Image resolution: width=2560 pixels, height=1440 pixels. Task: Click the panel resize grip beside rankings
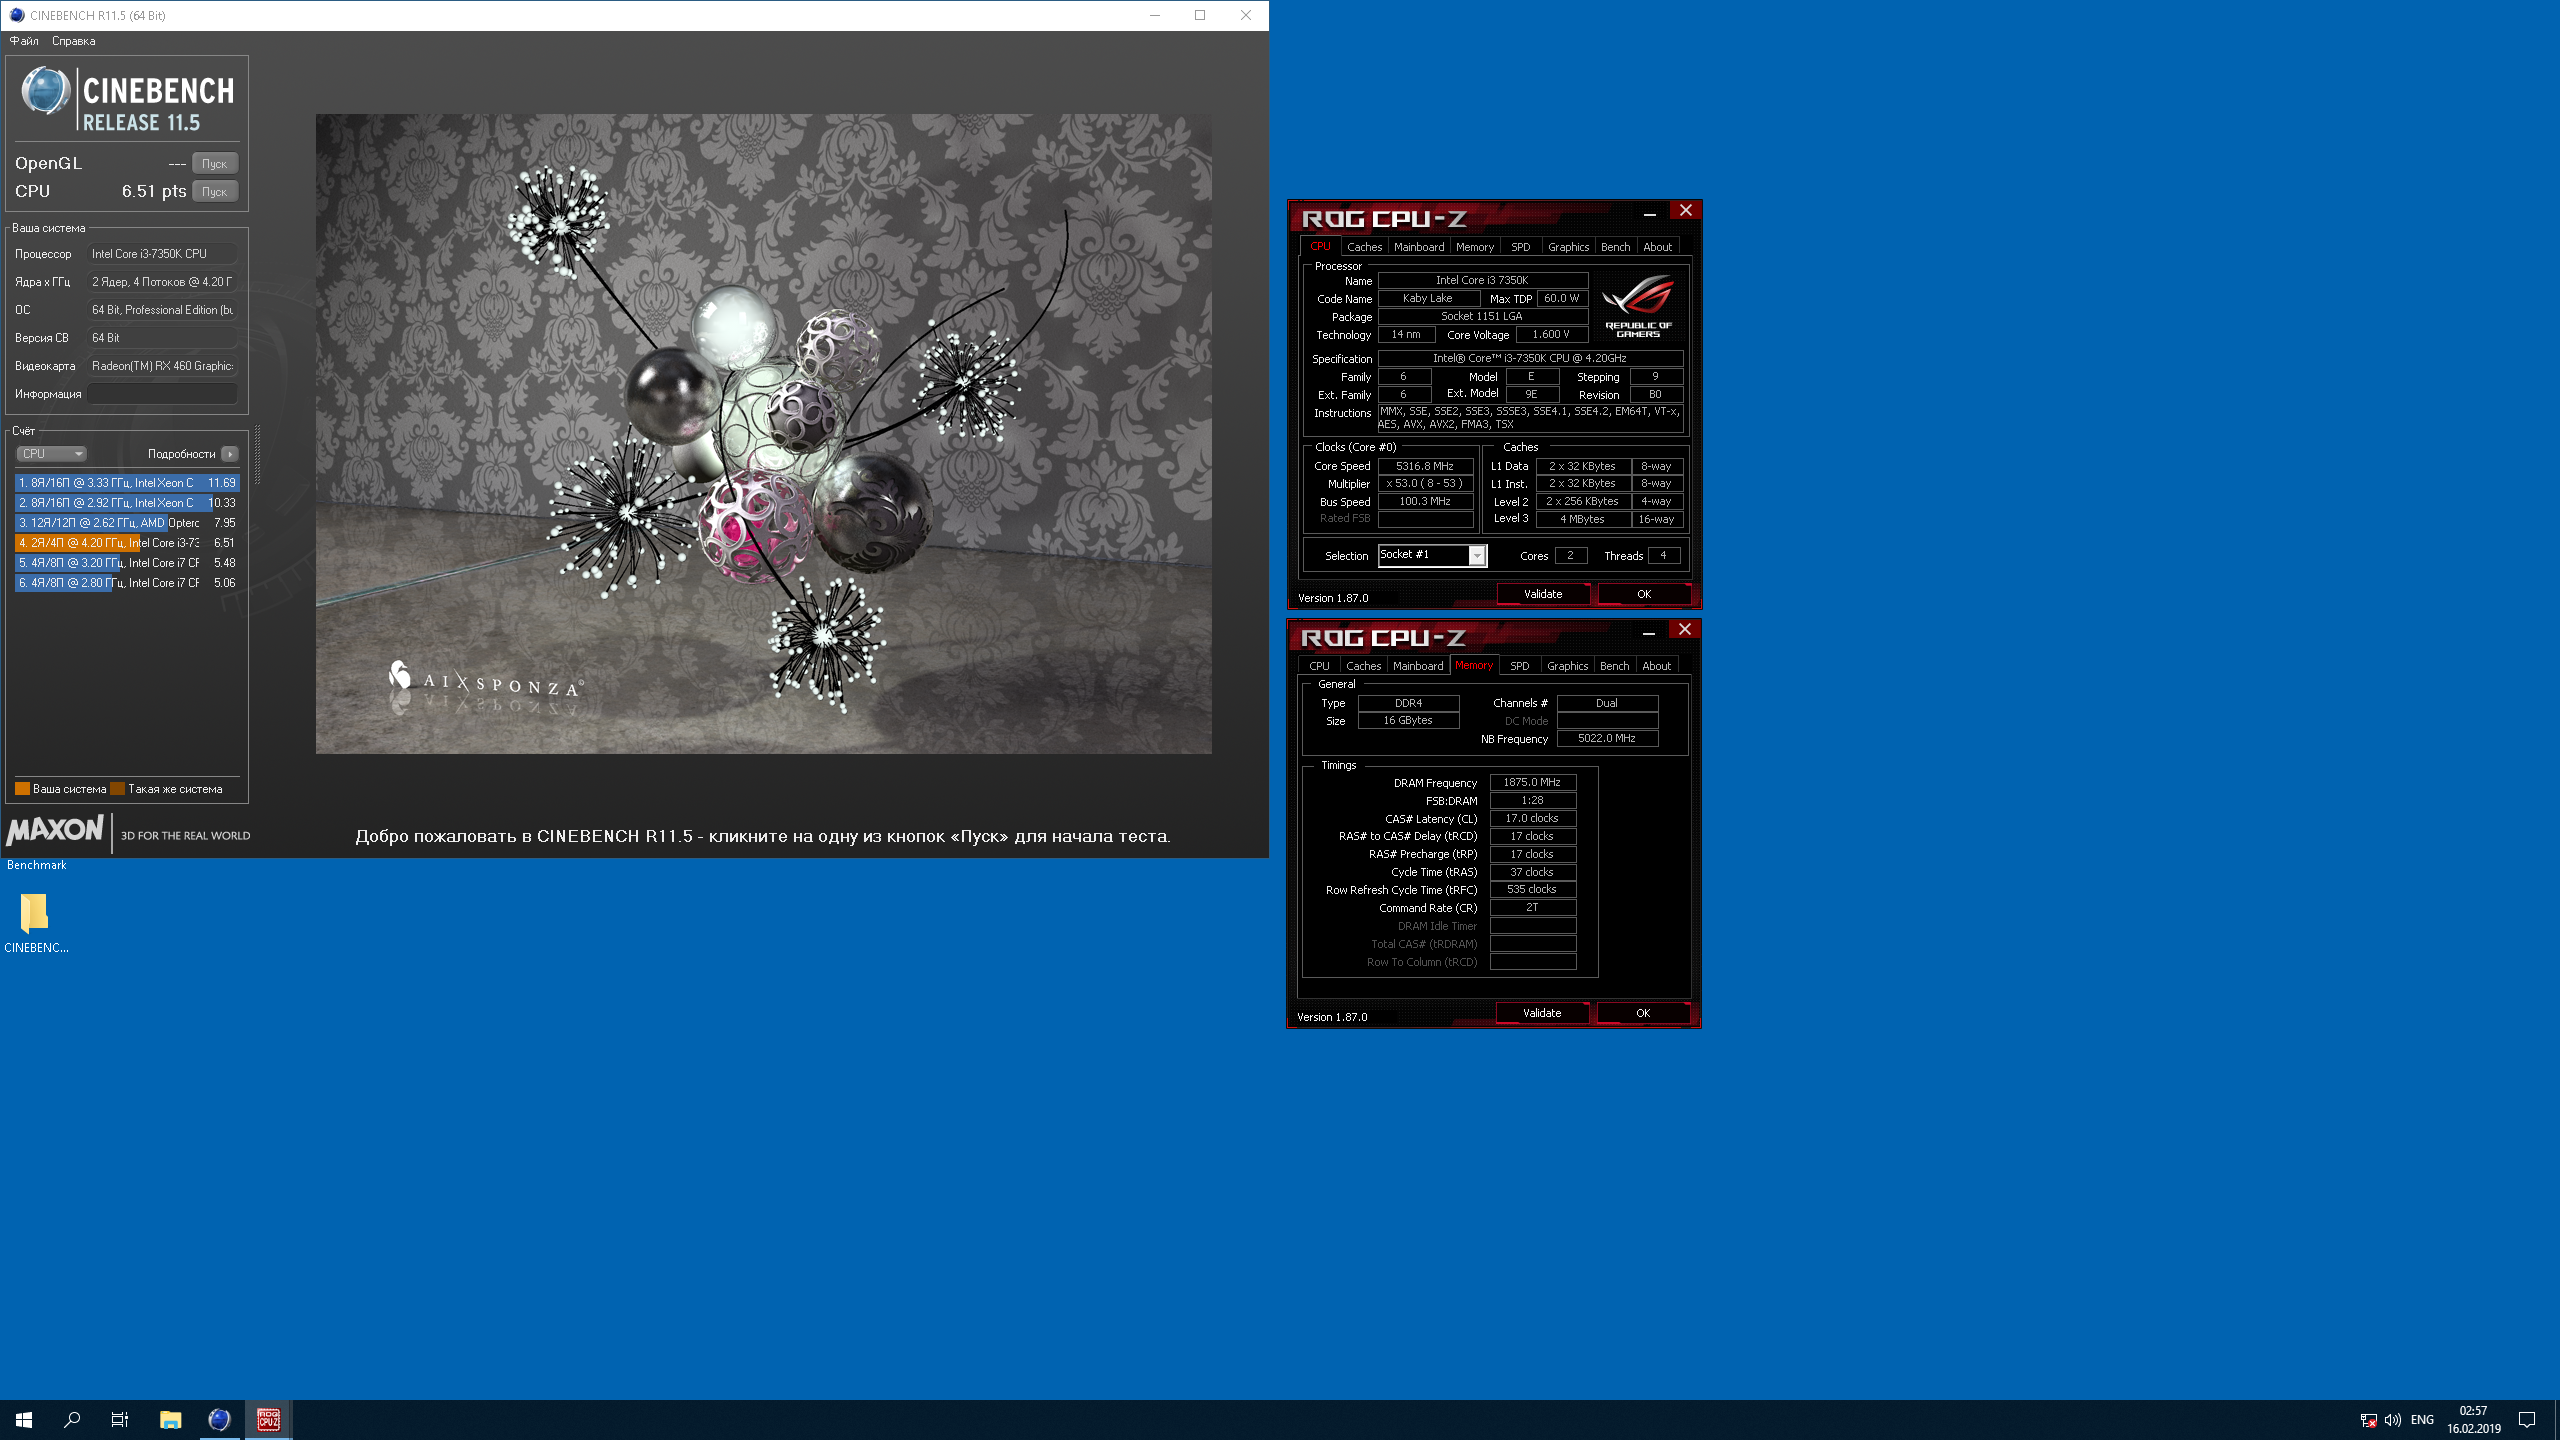tap(257, 454)
